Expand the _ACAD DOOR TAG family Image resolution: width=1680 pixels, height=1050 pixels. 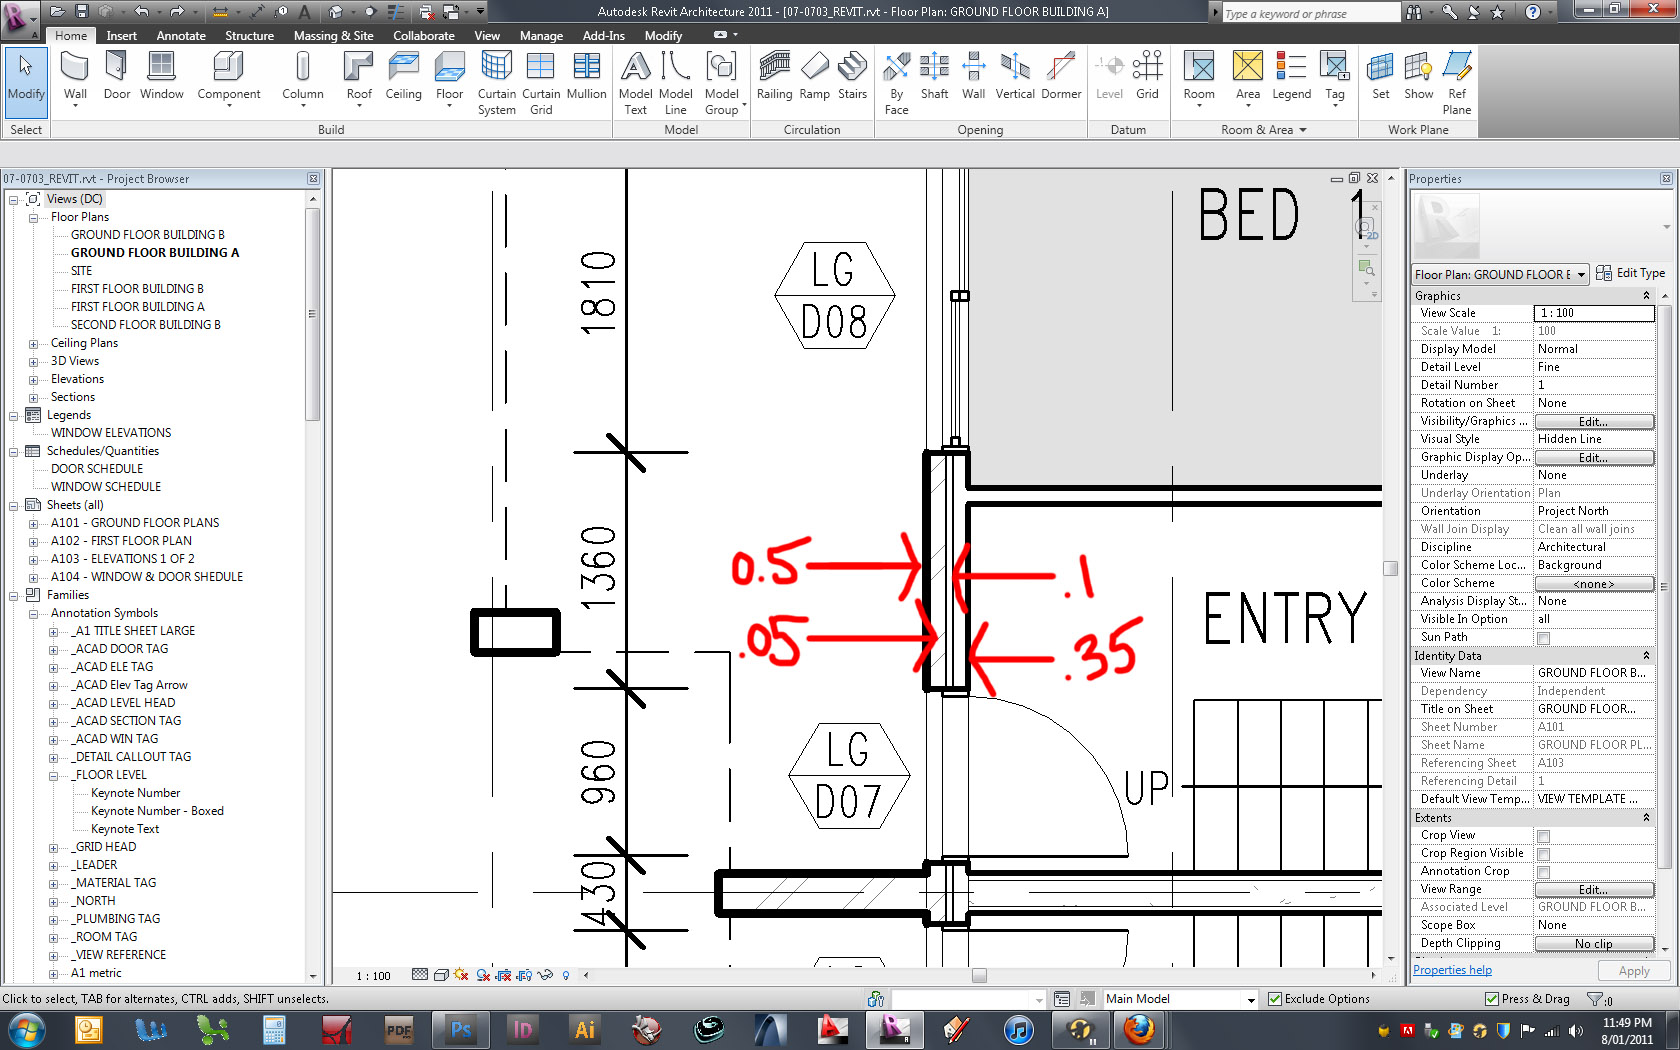(53, 649)
